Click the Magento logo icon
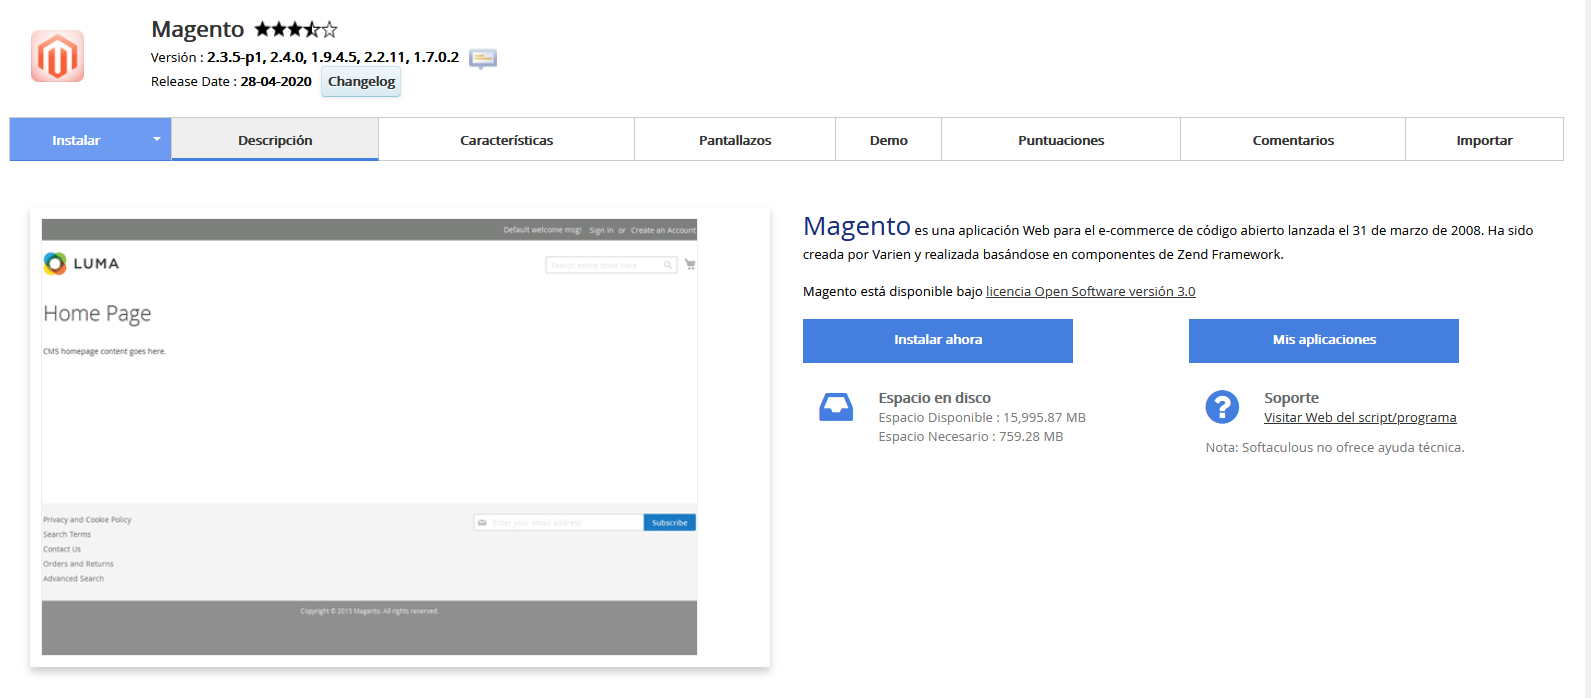The height and width of the screenshot is (698, 1591). pos(57,56)
